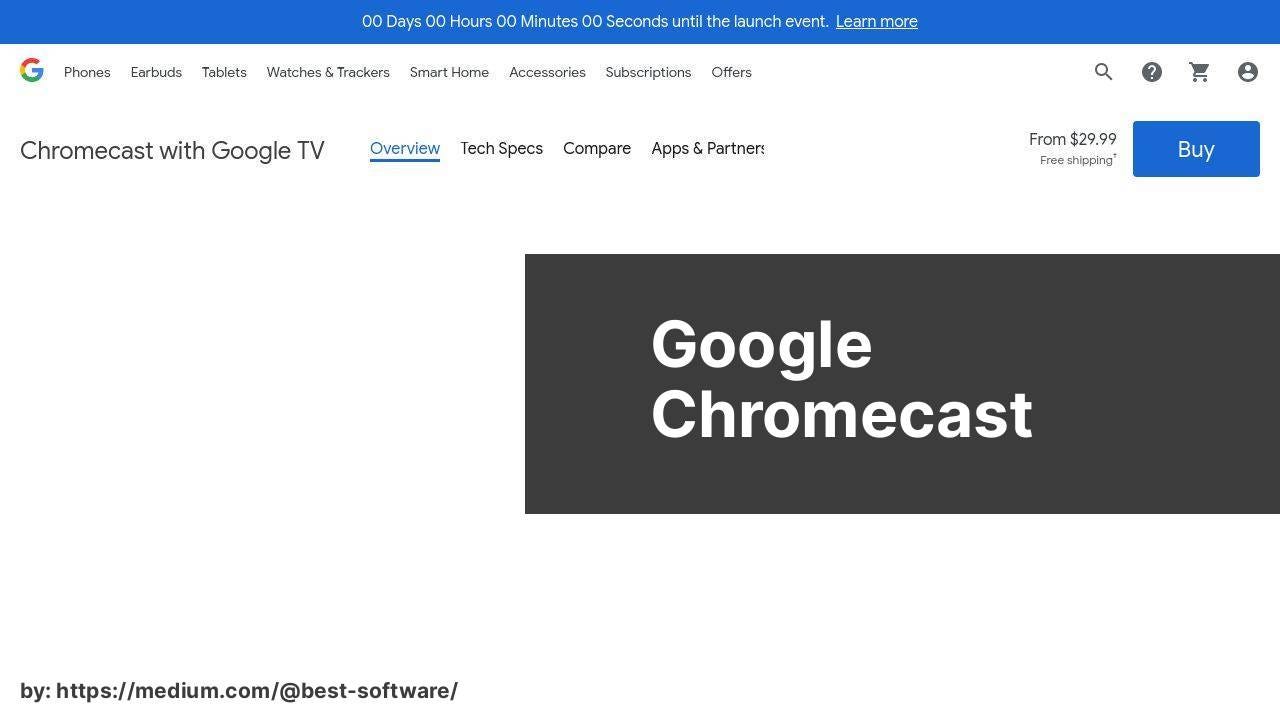Follow the Learn more link in banner

[x=877, y=22]
